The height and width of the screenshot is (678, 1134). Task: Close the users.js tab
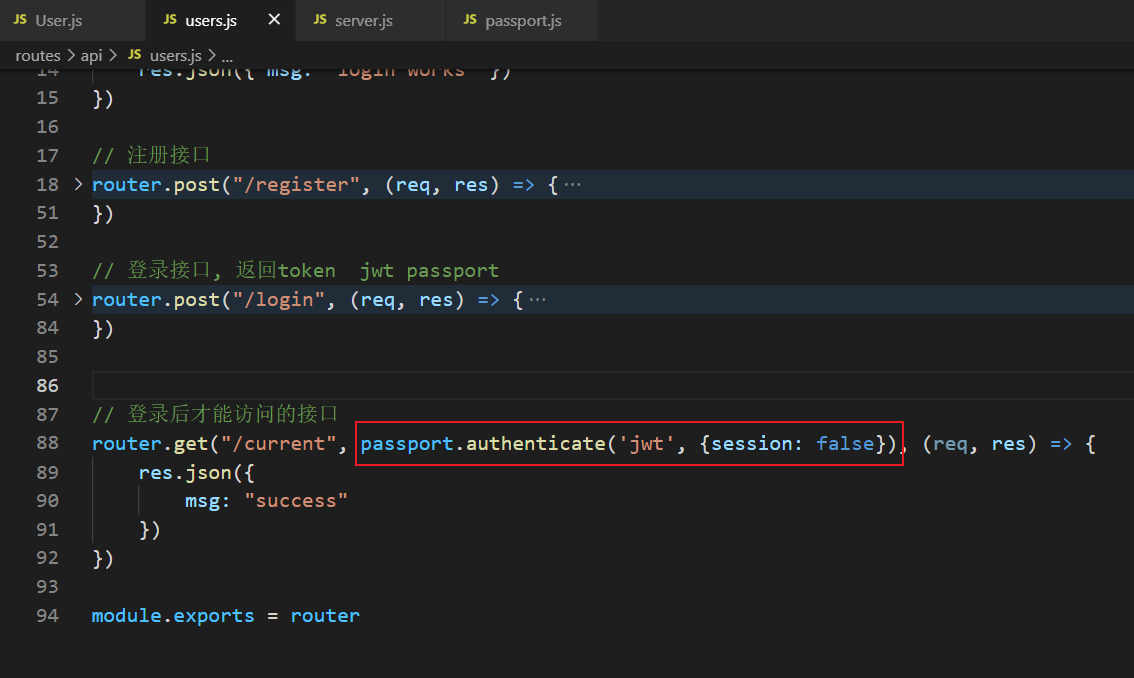tap(274, 20)
